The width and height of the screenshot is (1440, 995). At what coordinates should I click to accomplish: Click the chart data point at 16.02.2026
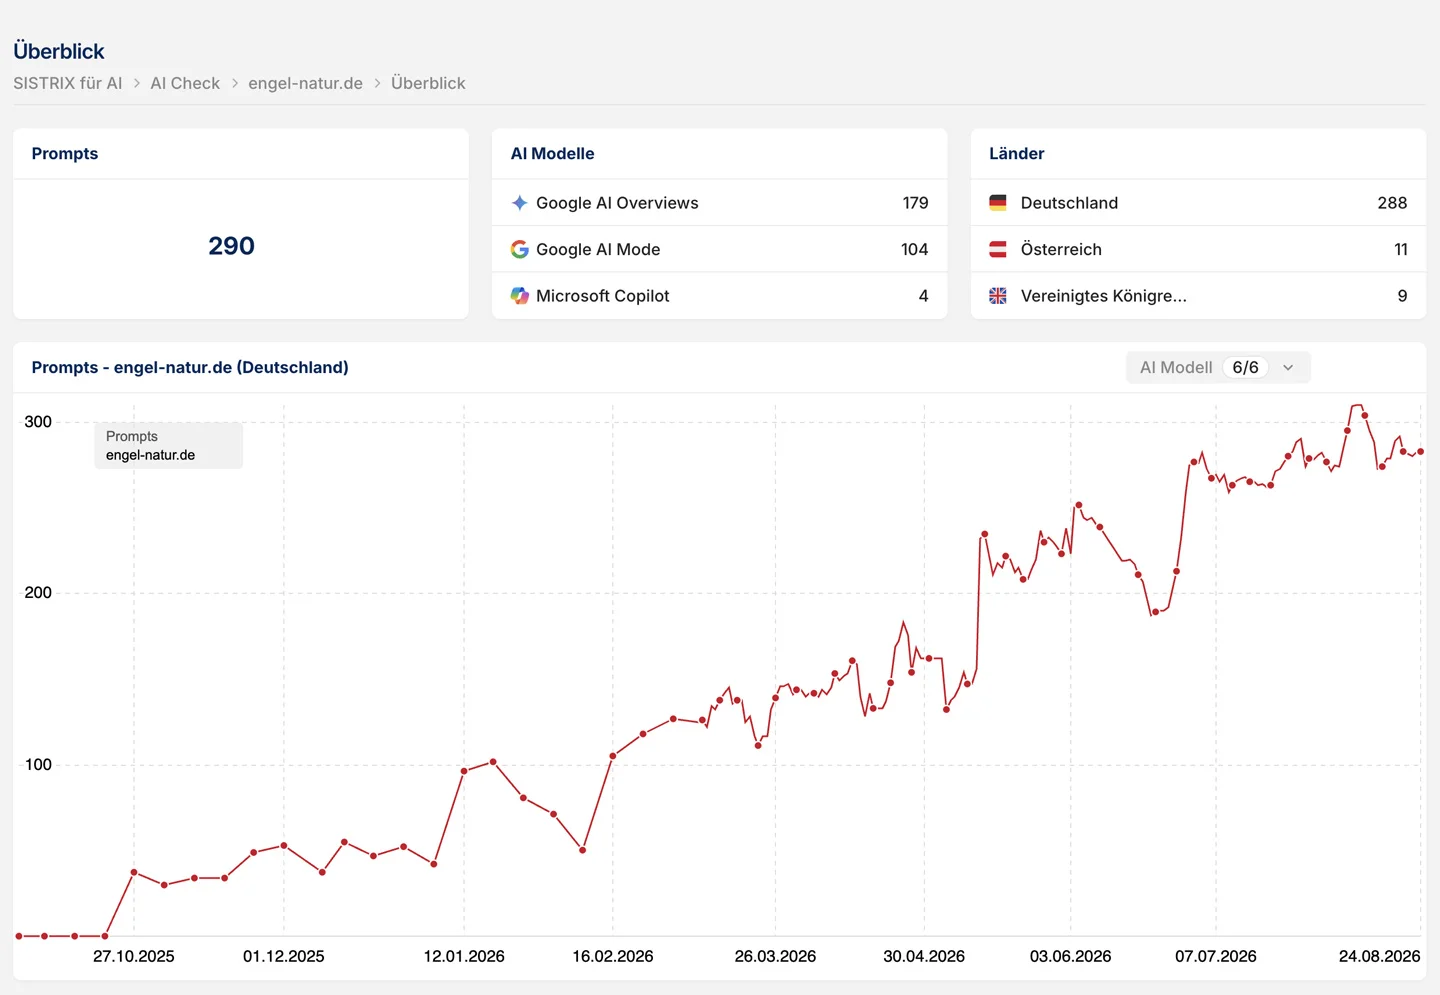coord(613,756)
